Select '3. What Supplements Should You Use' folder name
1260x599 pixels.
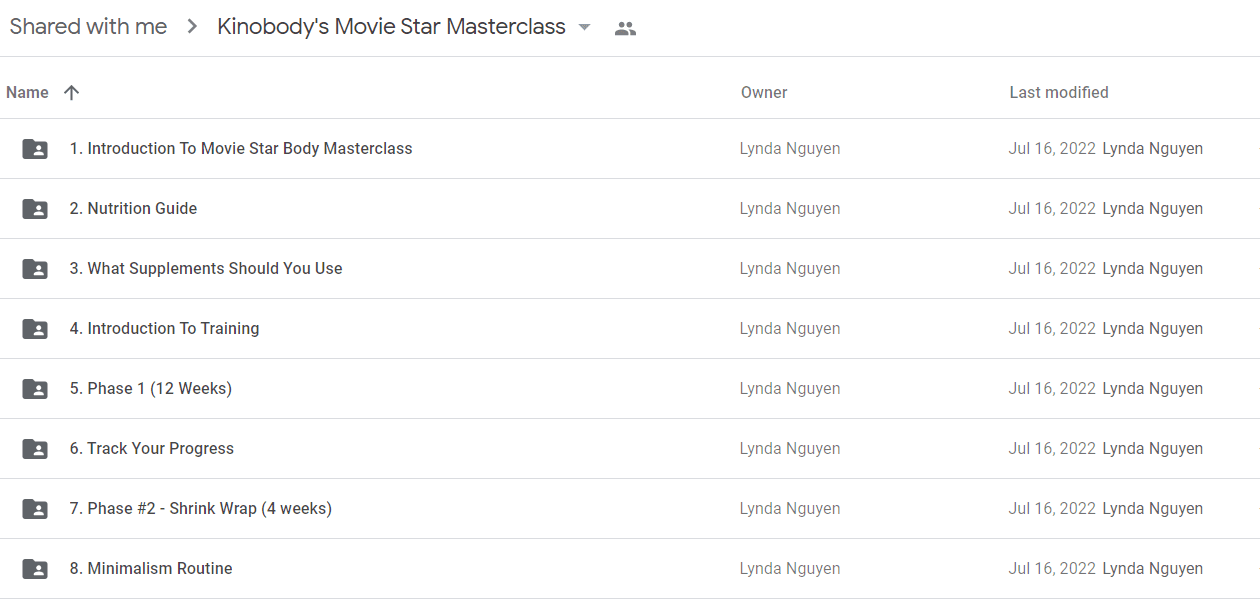coord(206,268)
